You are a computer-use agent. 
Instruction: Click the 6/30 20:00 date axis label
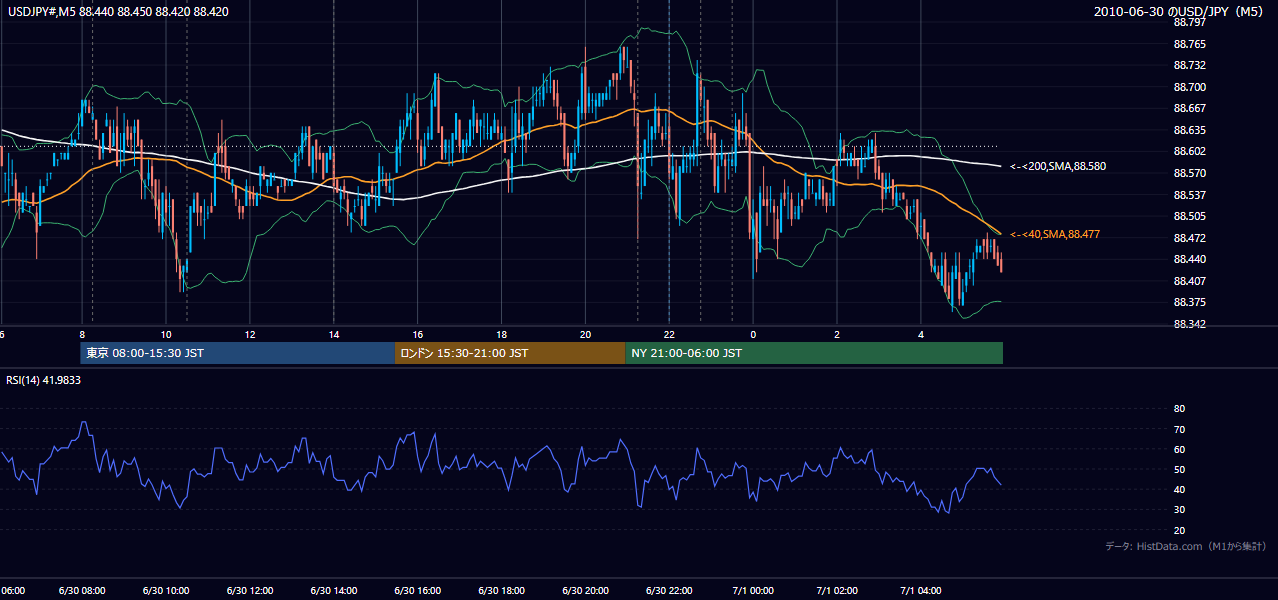point(586,591)
